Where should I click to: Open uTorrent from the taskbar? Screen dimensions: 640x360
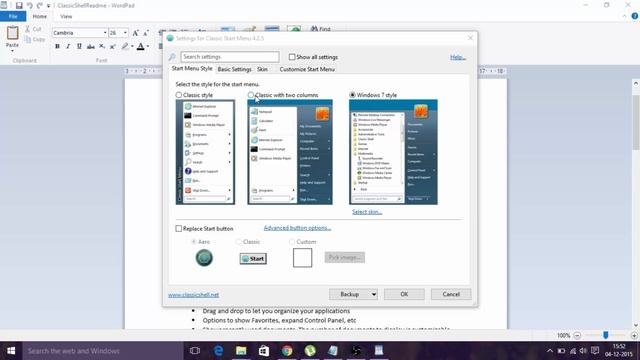coord(310,351)
